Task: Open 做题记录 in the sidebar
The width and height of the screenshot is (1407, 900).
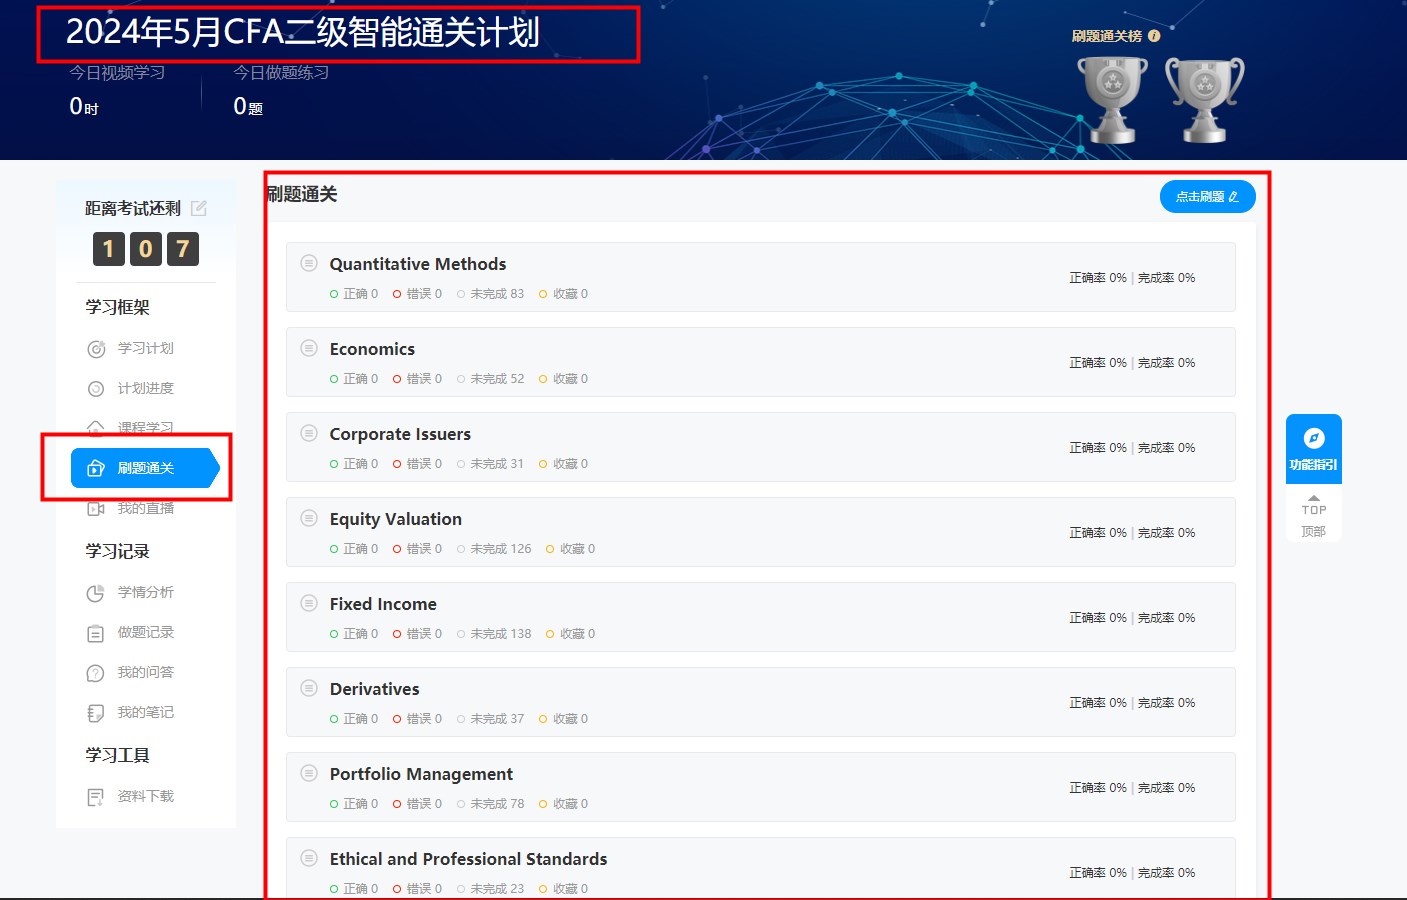Action: point(146,632)
